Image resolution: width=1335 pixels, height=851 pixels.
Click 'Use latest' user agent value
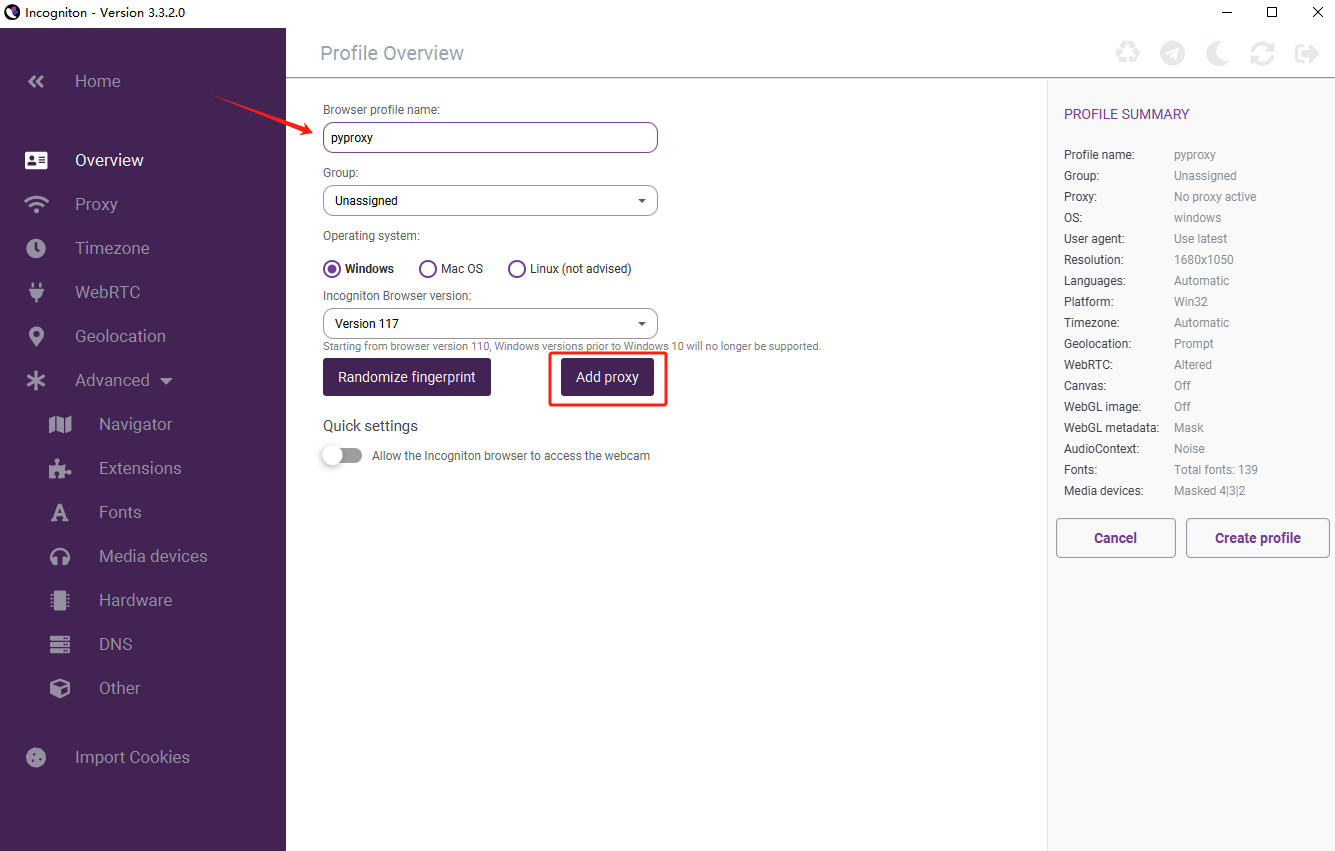tap(1201, 239)
